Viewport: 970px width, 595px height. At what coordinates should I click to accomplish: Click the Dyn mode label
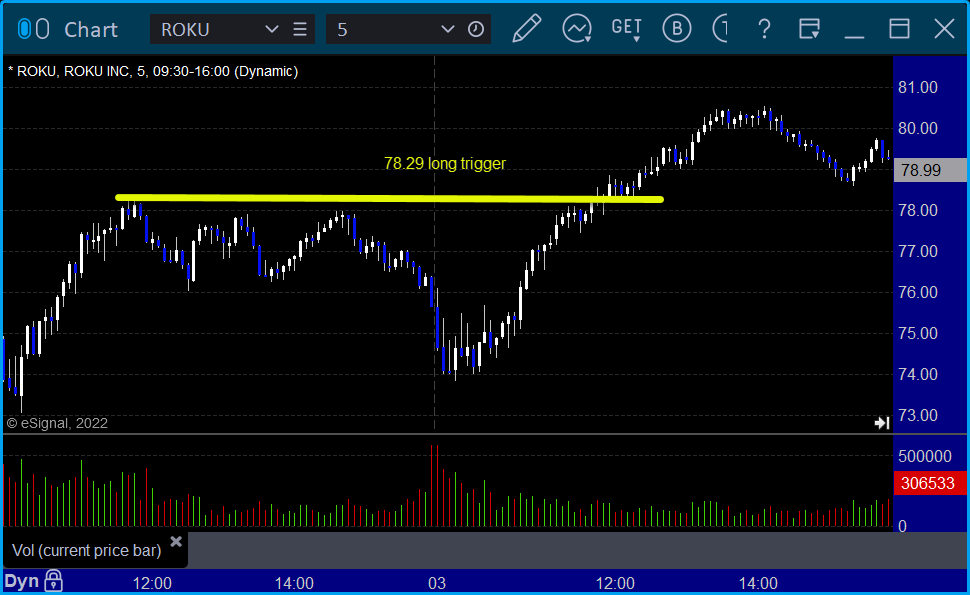coord(22,581)
